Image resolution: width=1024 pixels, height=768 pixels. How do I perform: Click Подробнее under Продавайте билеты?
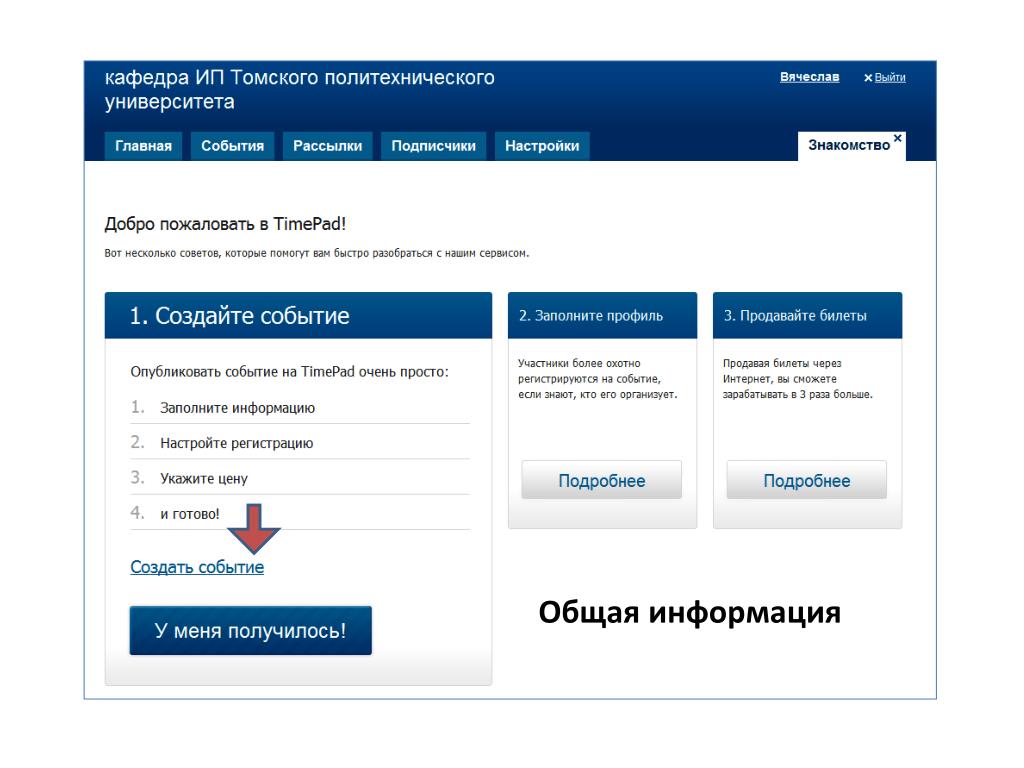pos(807,481)
